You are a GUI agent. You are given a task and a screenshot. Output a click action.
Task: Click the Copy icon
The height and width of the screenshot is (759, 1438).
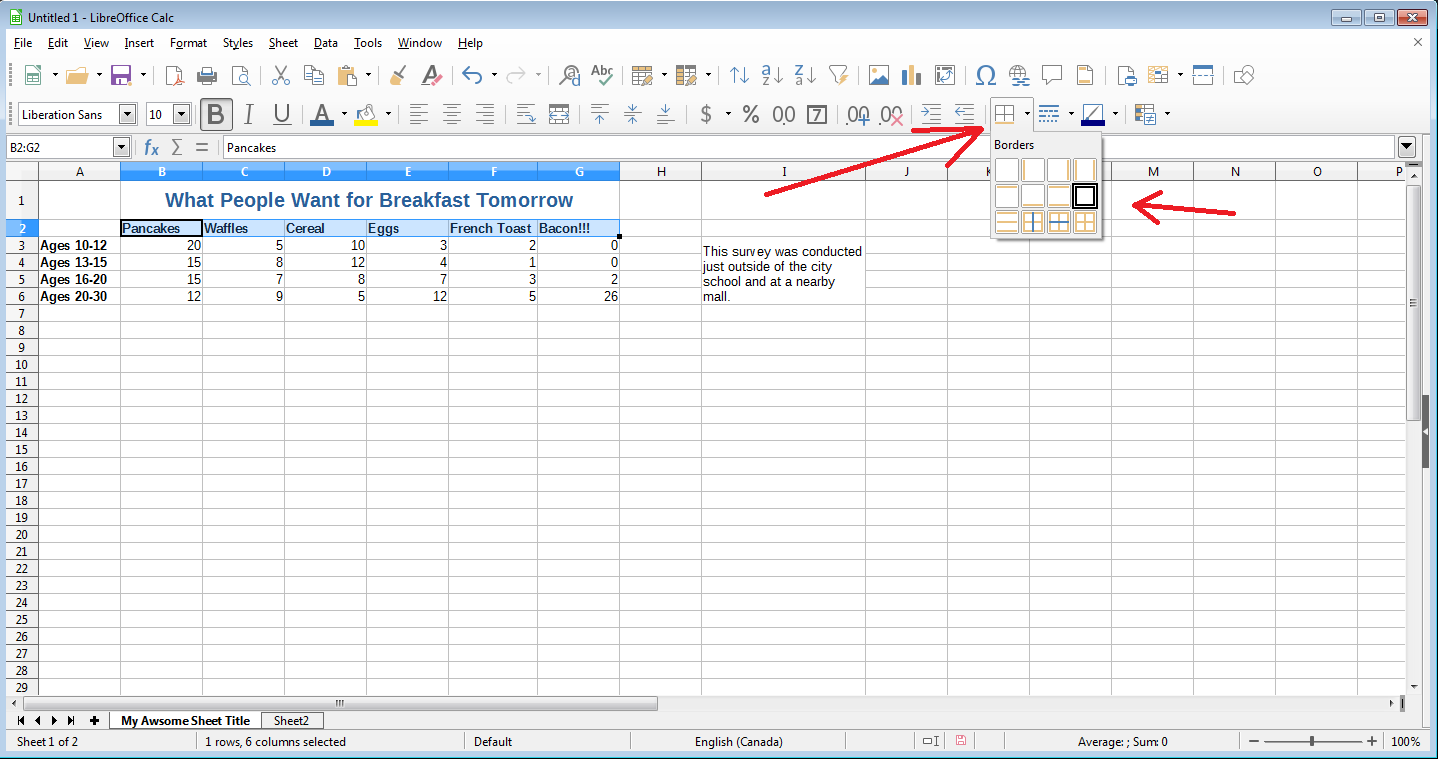[314, 75]
